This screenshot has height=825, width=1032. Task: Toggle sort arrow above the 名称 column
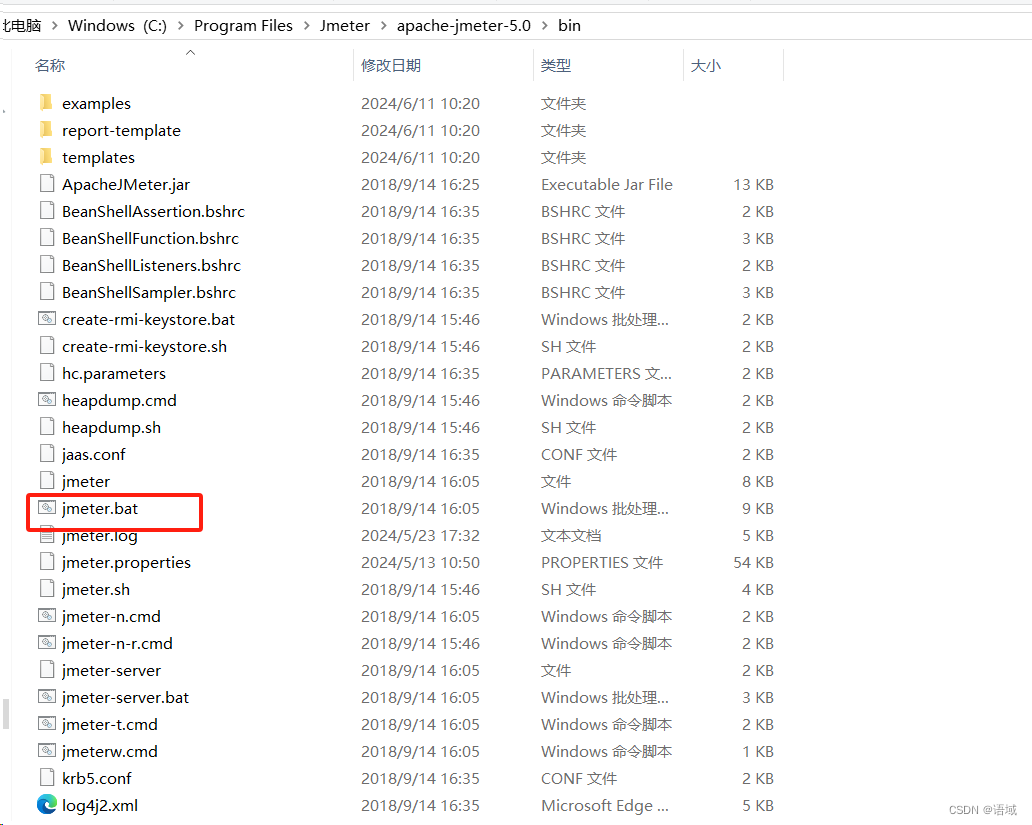point(190,52)
